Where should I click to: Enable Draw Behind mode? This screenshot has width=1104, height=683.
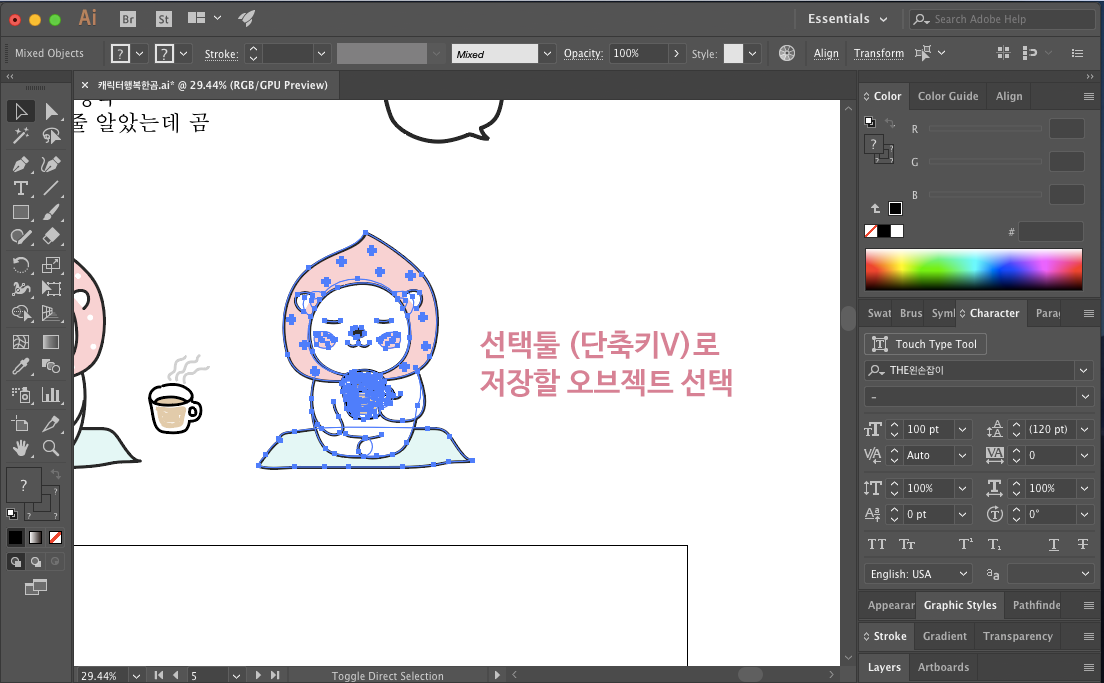click(35, 562)
